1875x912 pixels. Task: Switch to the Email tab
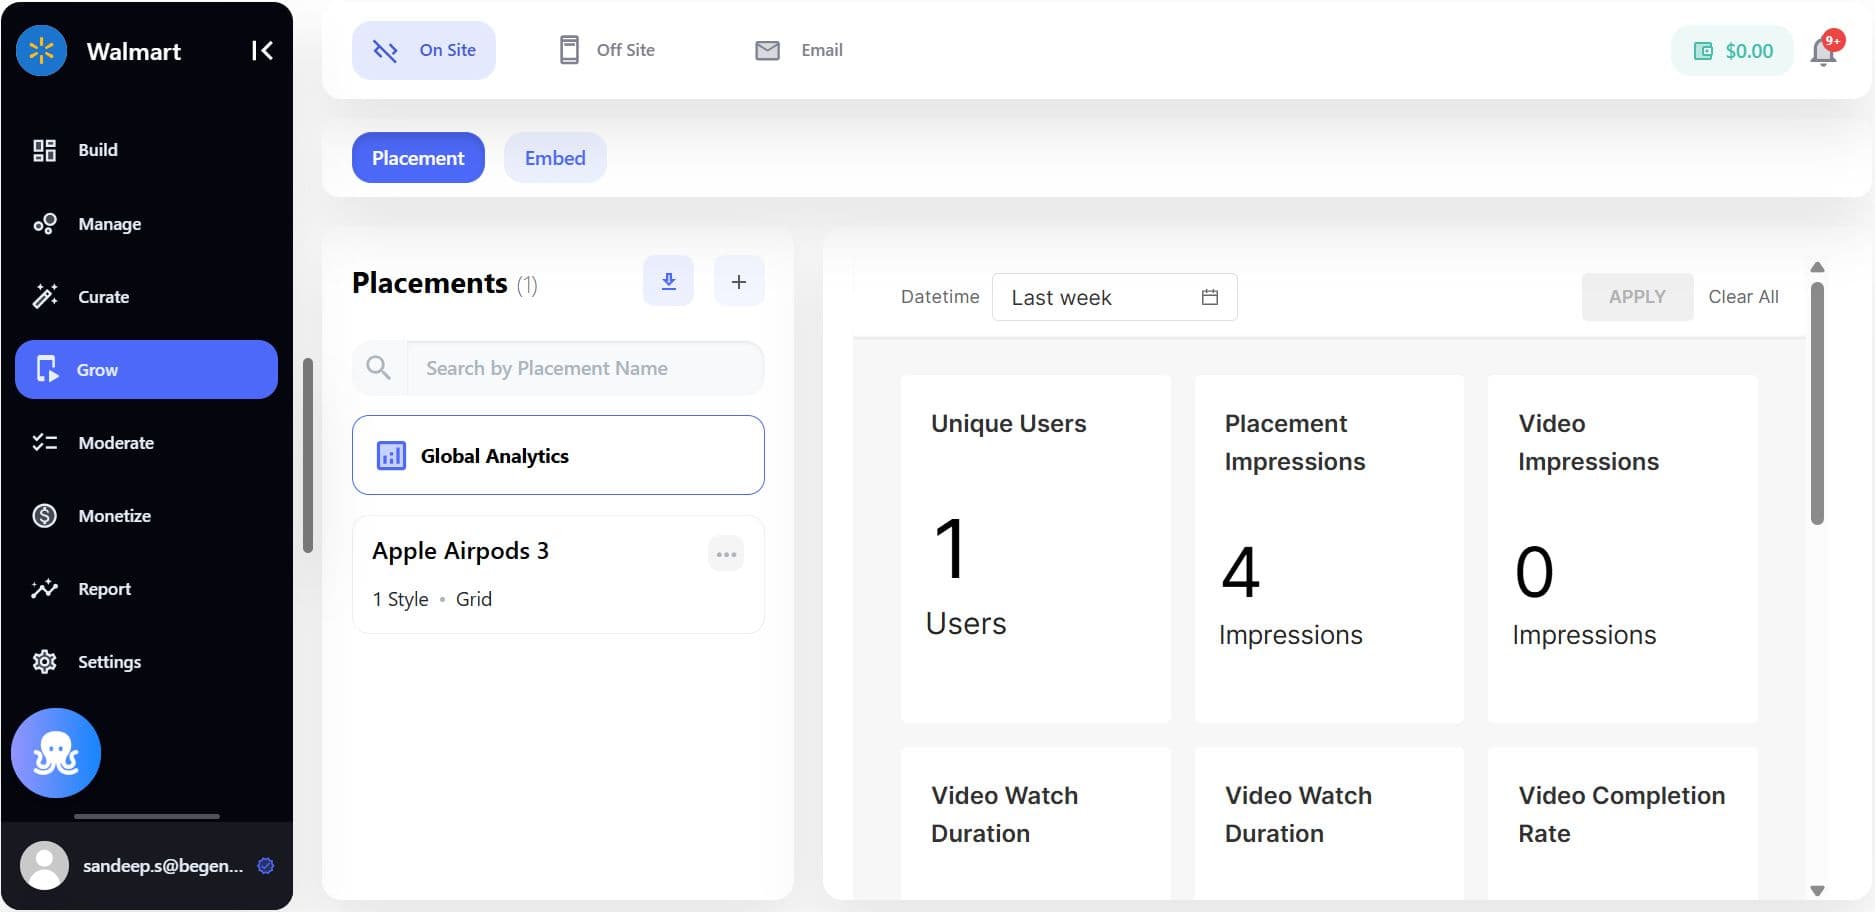tap(799, 50)
